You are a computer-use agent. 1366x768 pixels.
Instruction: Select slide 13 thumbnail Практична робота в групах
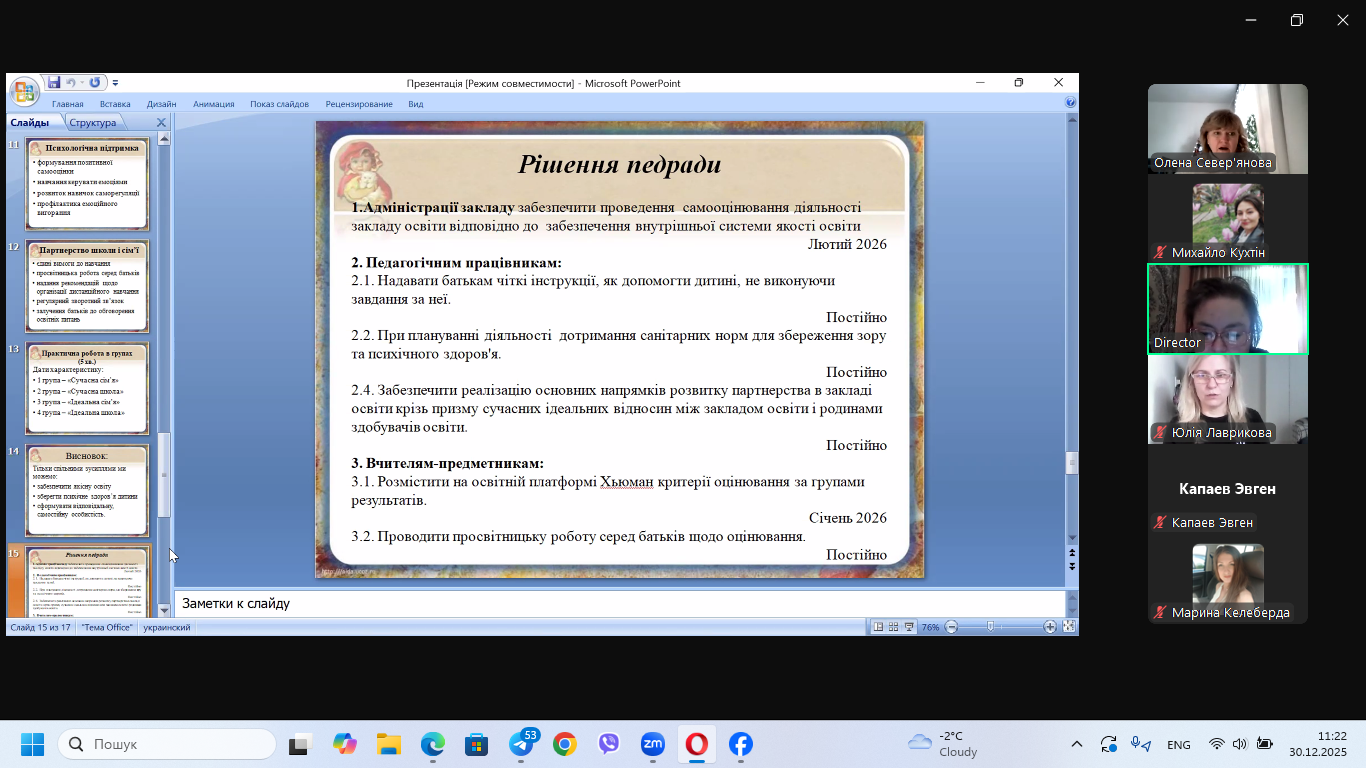click(89, 388)
